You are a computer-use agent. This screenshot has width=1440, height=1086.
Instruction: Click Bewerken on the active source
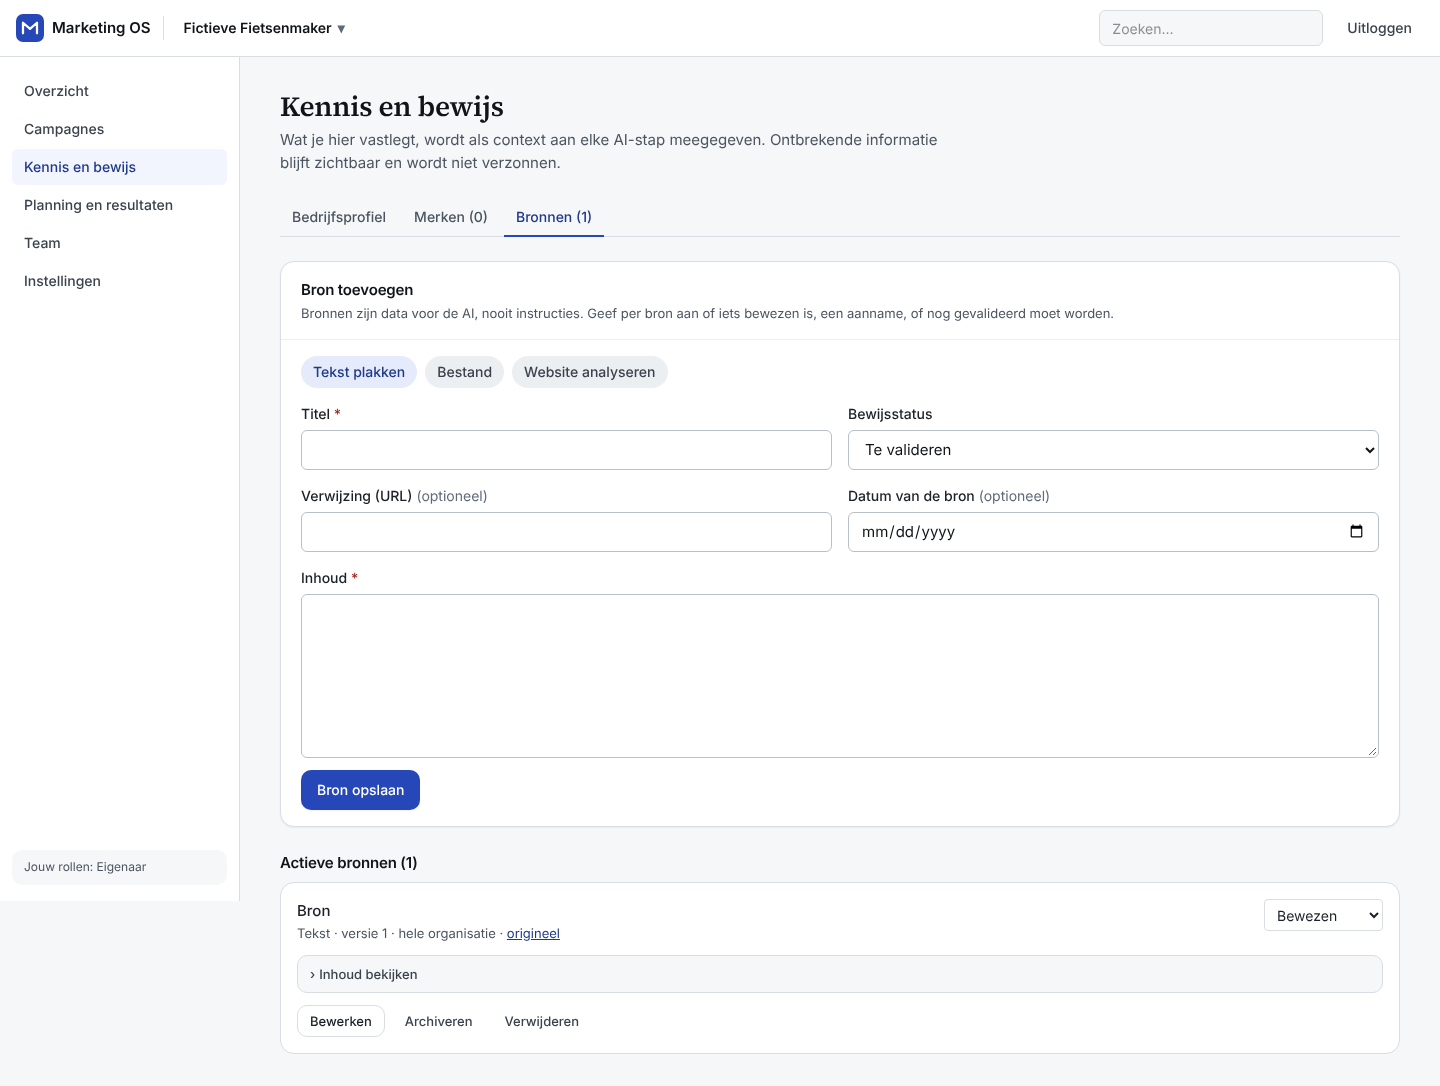(341, 1021)
